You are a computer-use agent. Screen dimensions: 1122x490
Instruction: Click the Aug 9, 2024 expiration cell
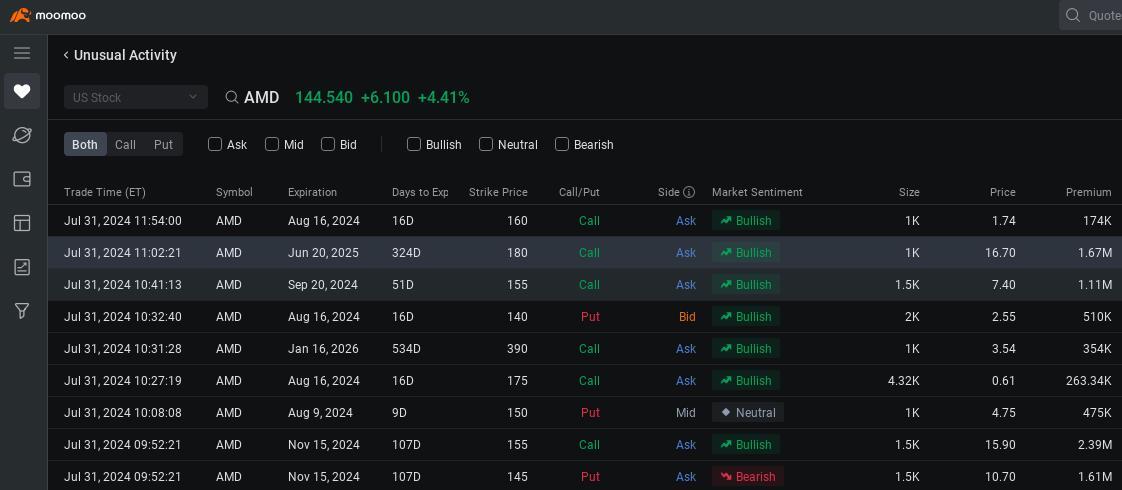(x=320, y=413)
